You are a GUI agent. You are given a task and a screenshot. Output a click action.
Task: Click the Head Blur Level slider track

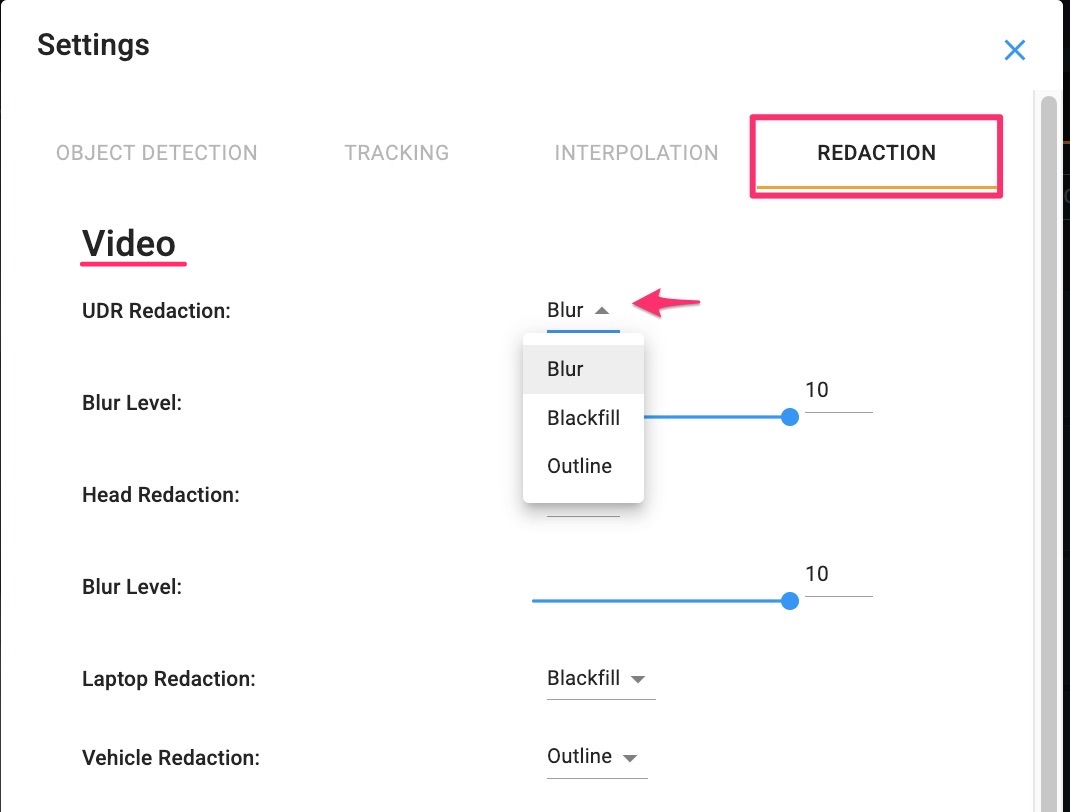660,601
